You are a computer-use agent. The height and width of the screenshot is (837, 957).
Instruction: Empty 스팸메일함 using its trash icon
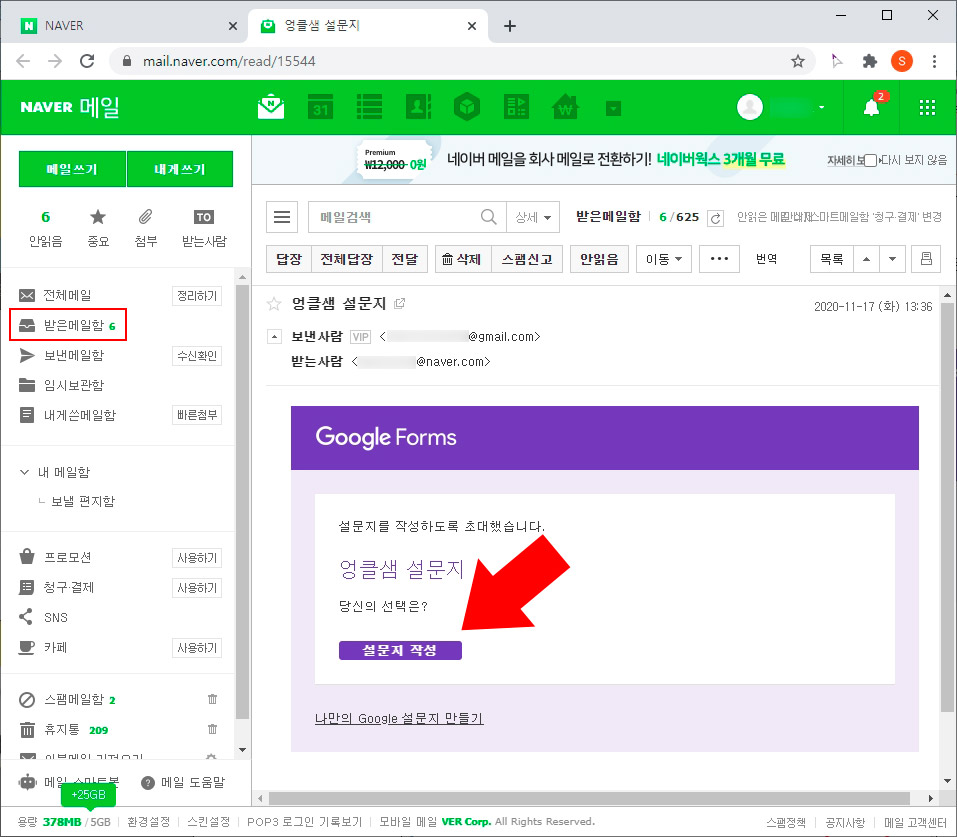pyautogui.click(x=212, y=699)
